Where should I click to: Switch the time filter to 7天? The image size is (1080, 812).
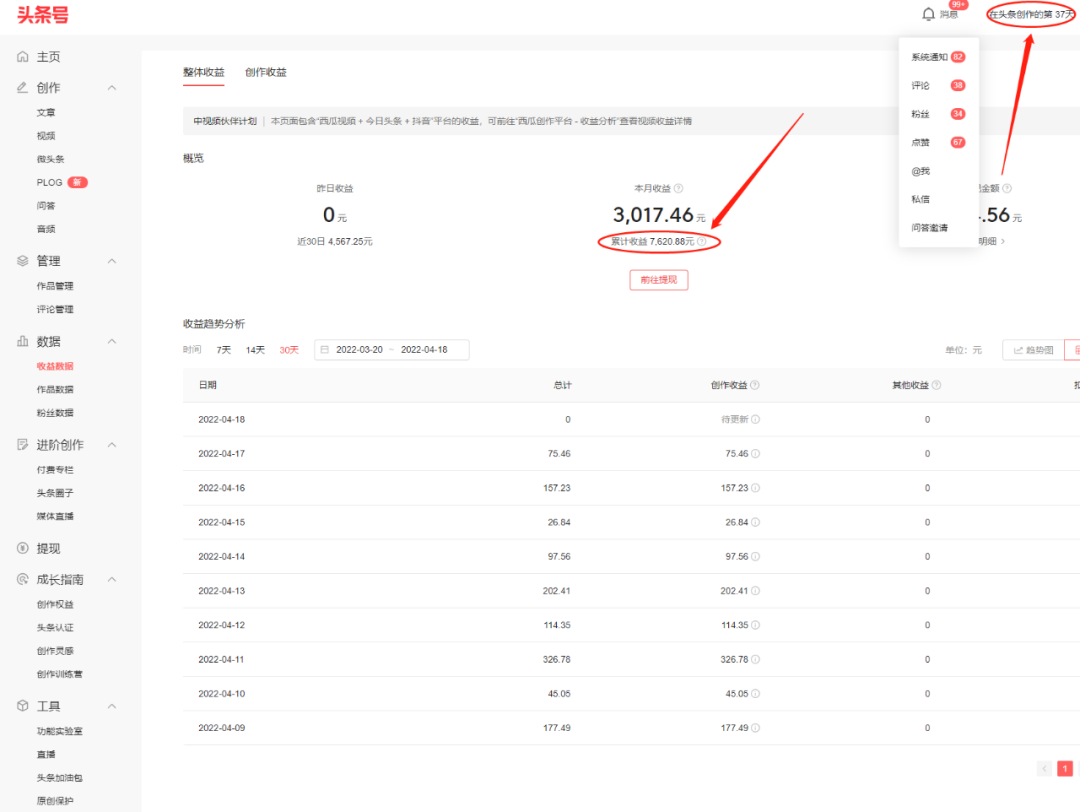coord(223,349)
